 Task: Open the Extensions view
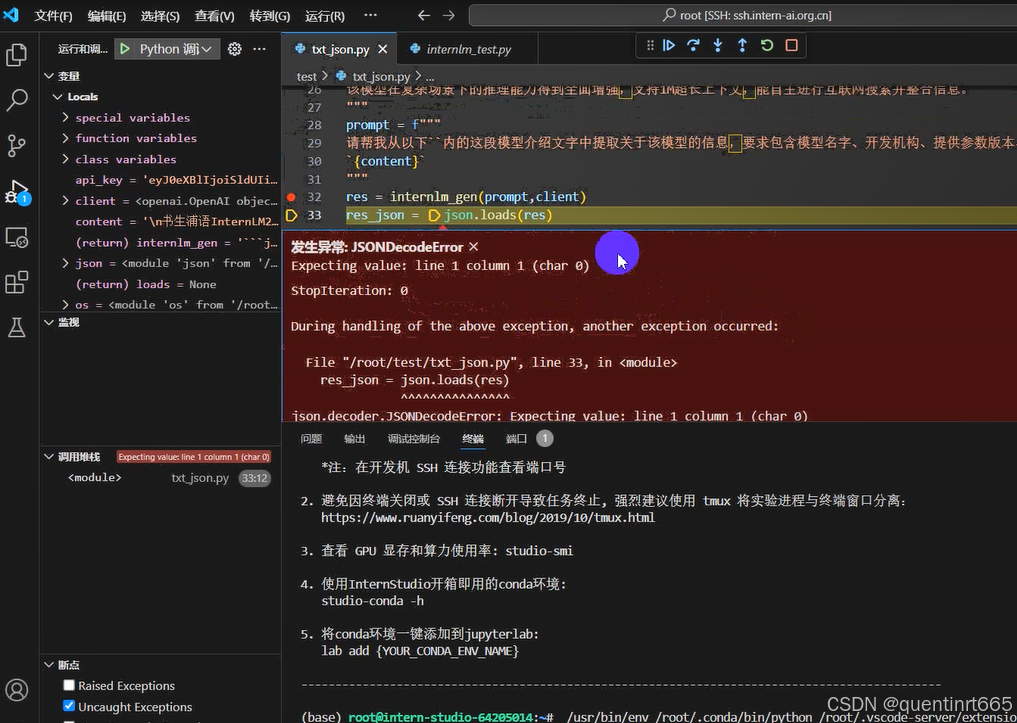[x=17, y=283]
